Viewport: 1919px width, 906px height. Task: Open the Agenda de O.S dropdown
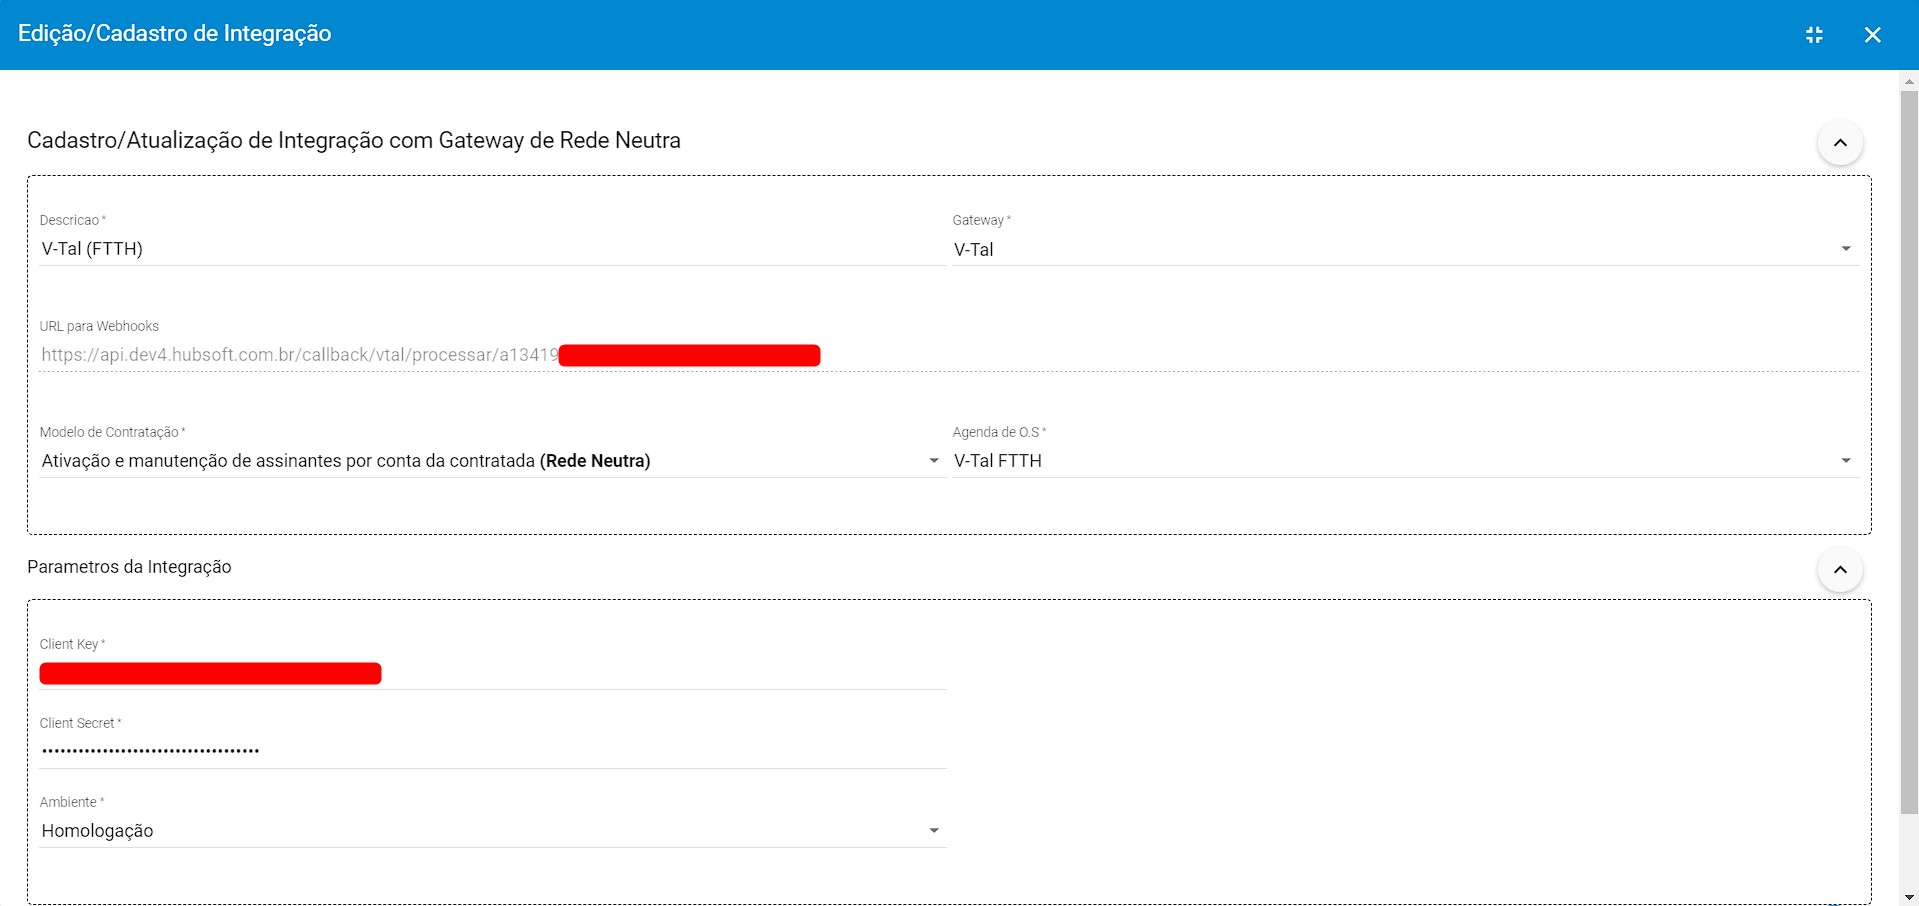point(1405,461)
